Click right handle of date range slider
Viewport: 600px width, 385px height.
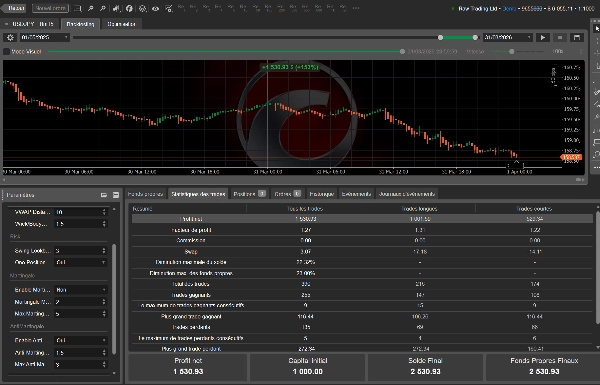pos(475,38)
